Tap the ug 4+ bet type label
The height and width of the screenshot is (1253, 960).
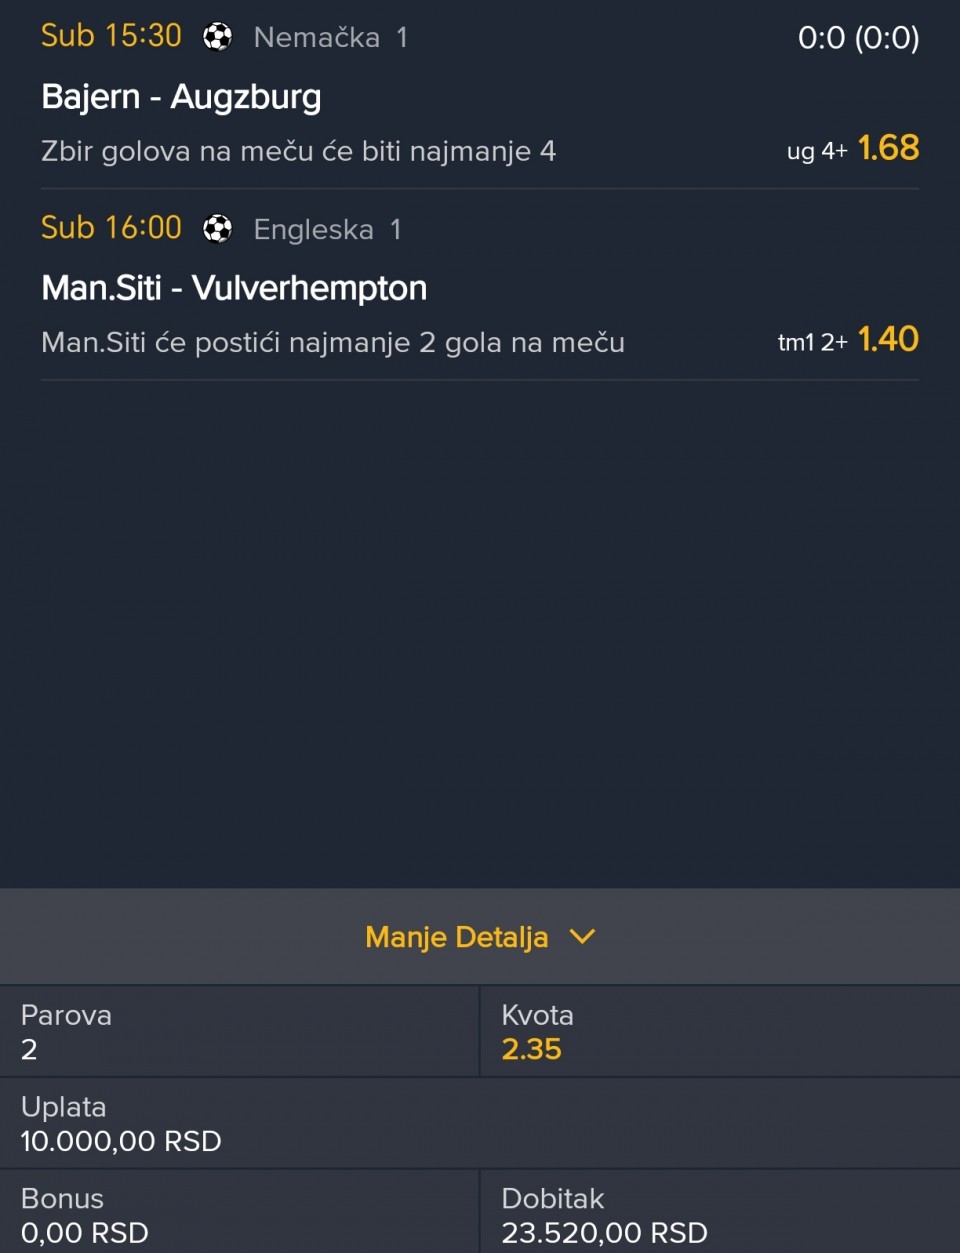816,151
